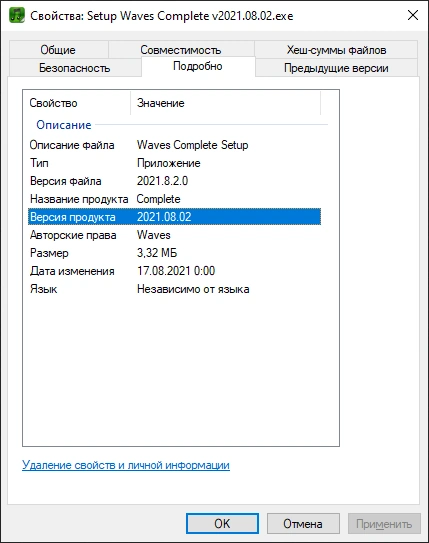
Task: Open the Предыдущие версии tab
Action: coord(336,68)
